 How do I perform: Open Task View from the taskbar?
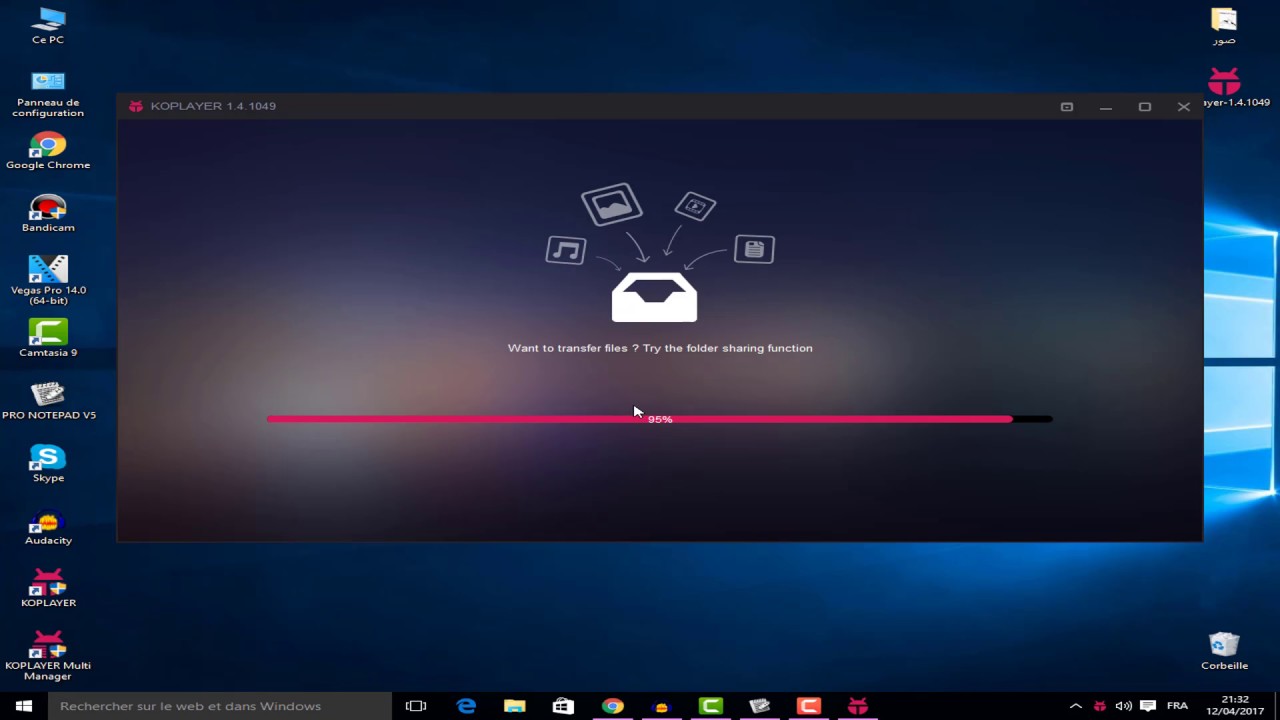click(x=416, y=706)
